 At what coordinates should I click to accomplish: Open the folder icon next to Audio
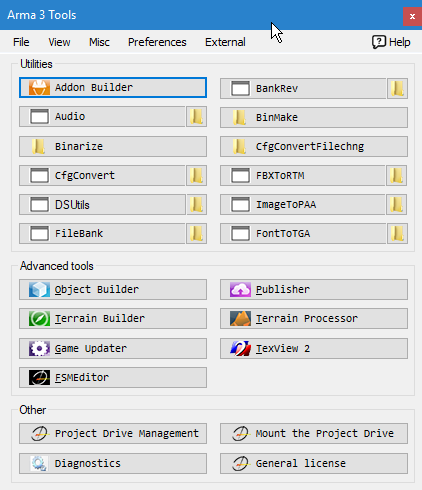(196, 117)
